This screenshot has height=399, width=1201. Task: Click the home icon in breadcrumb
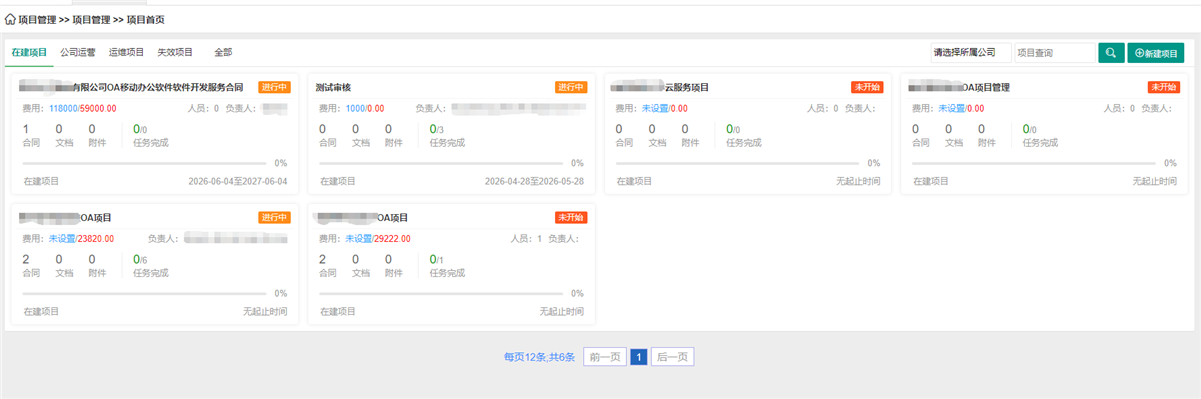click(10, 19)
